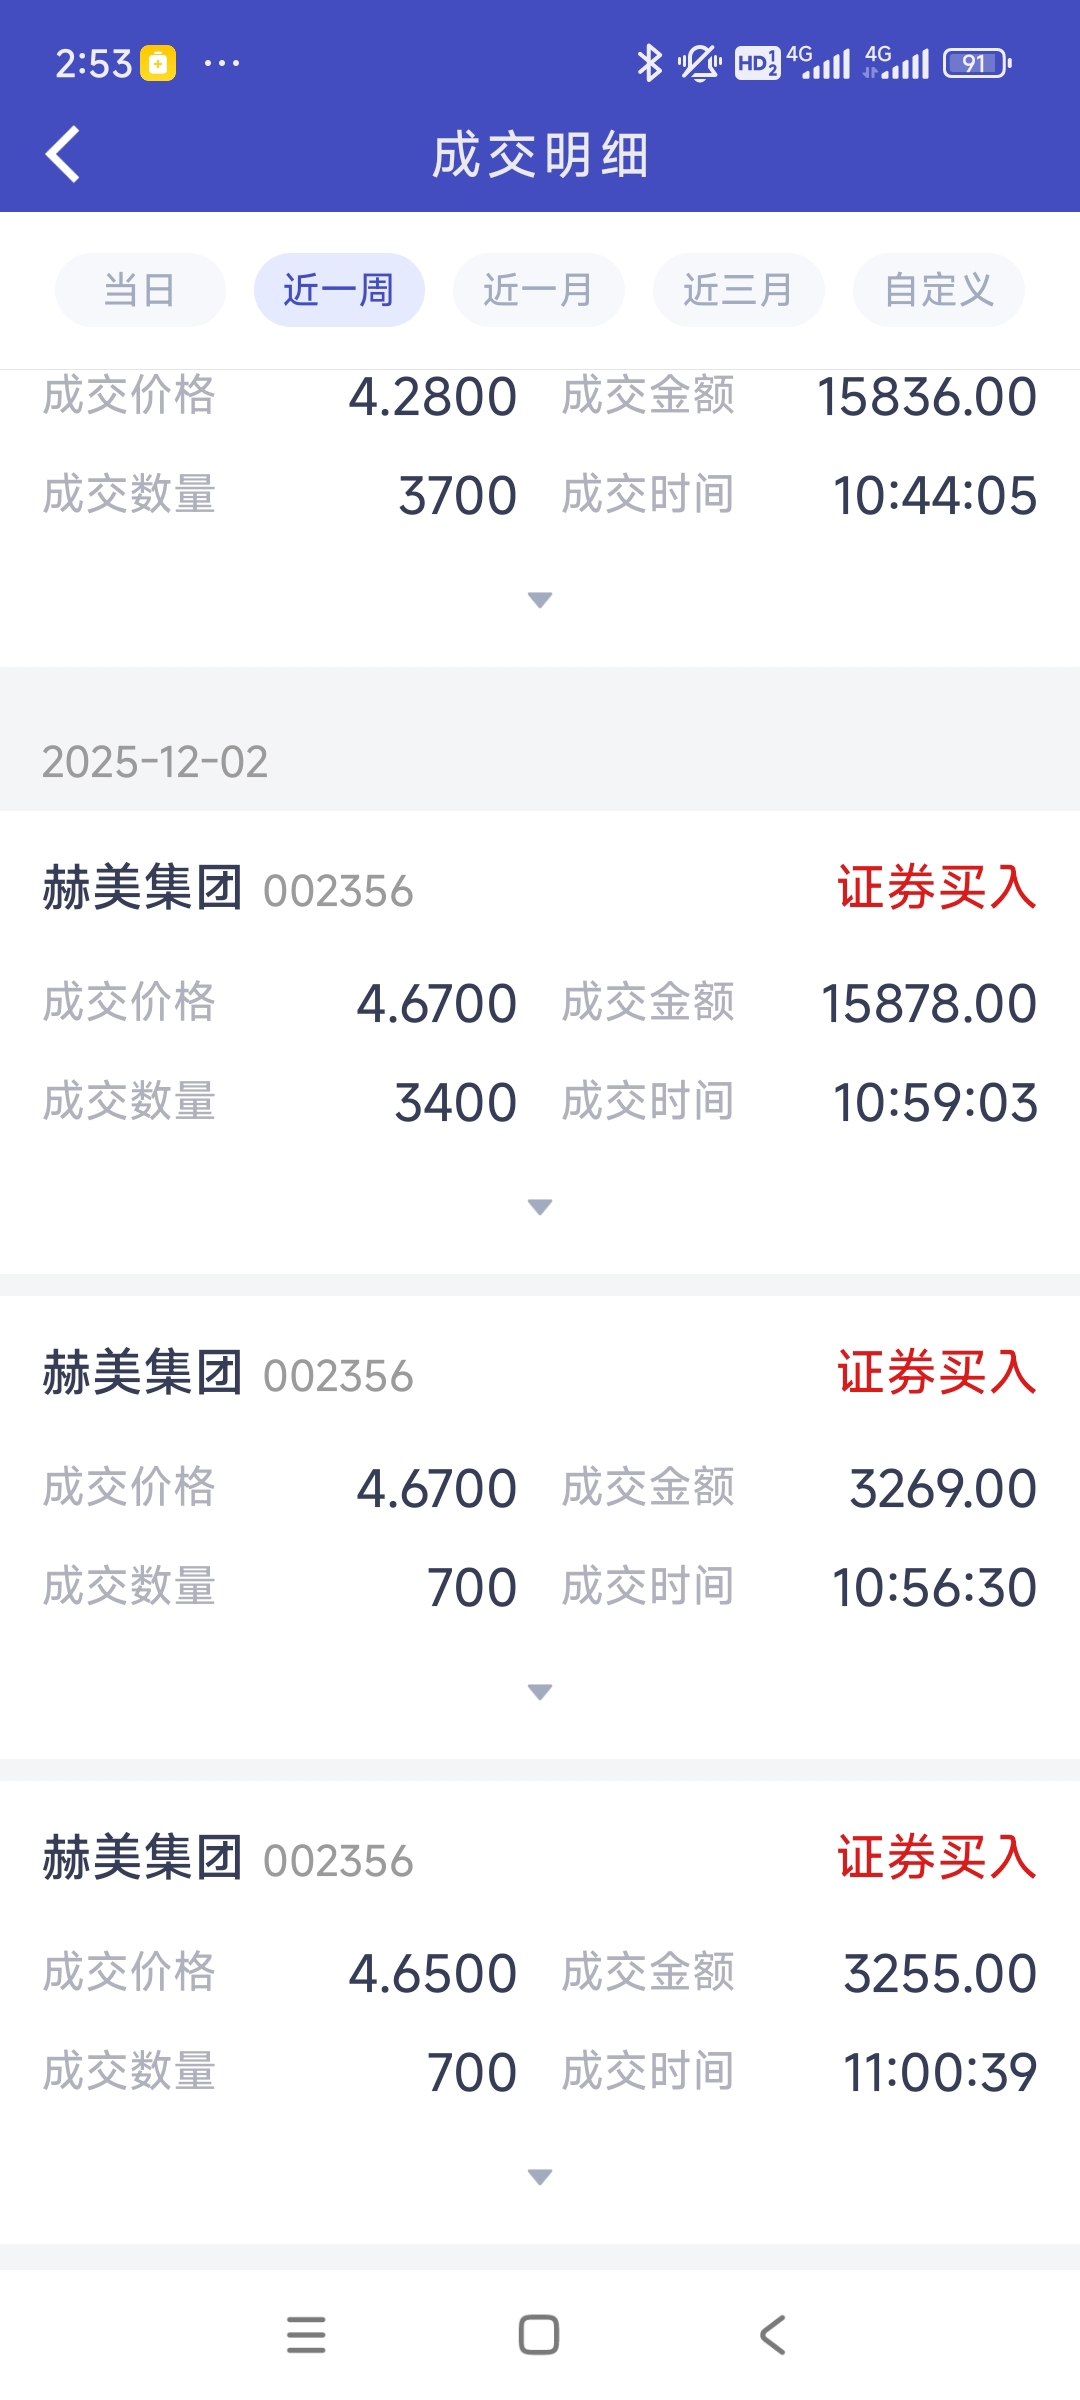This screenshot has width=1080, height=2400.
Task: Tap the muted bell status icon
Action: click(698, 64)
